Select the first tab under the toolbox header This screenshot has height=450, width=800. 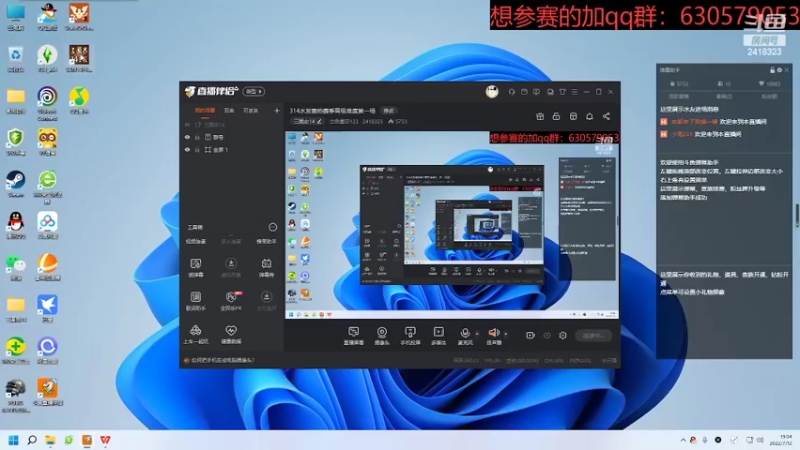195,241
